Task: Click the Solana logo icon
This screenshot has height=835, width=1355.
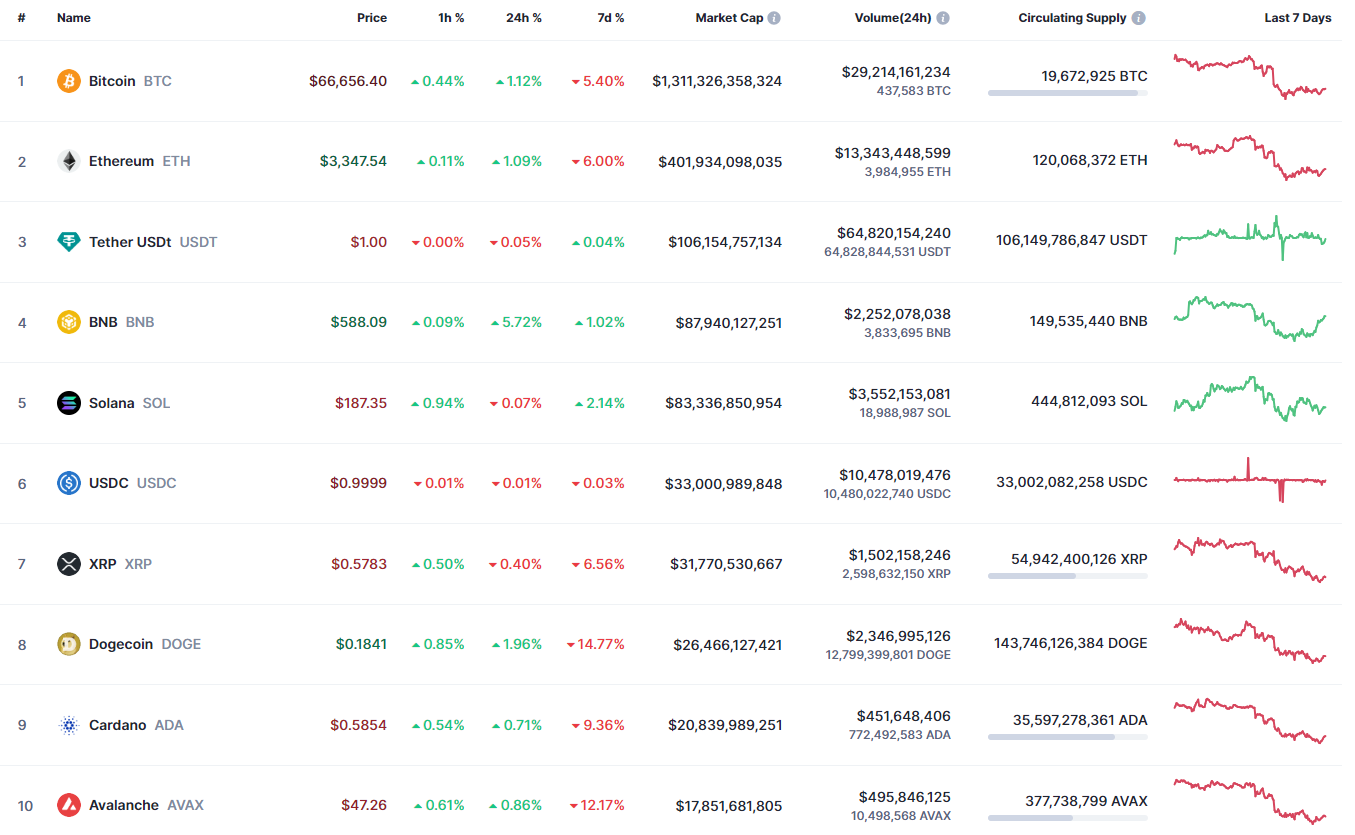Action: tap(68, 403)
